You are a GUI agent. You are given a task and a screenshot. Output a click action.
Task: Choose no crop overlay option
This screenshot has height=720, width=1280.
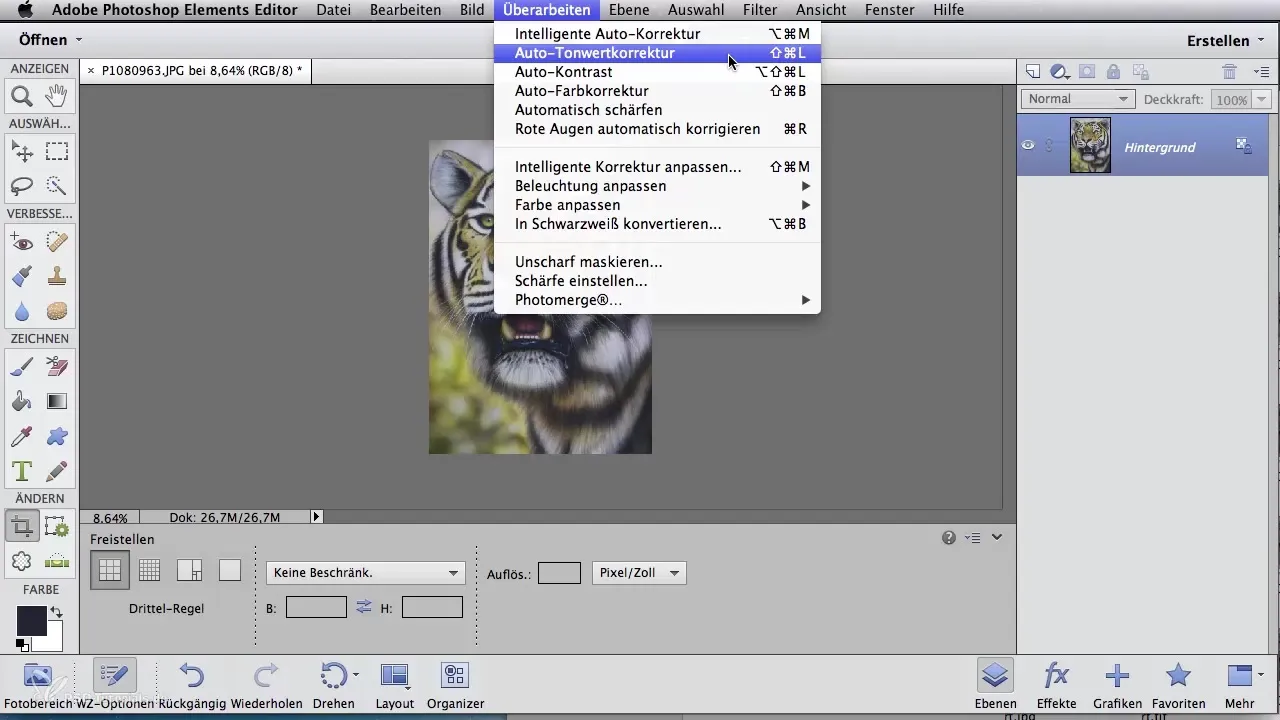pyautogui.click(x=230, y=570)
